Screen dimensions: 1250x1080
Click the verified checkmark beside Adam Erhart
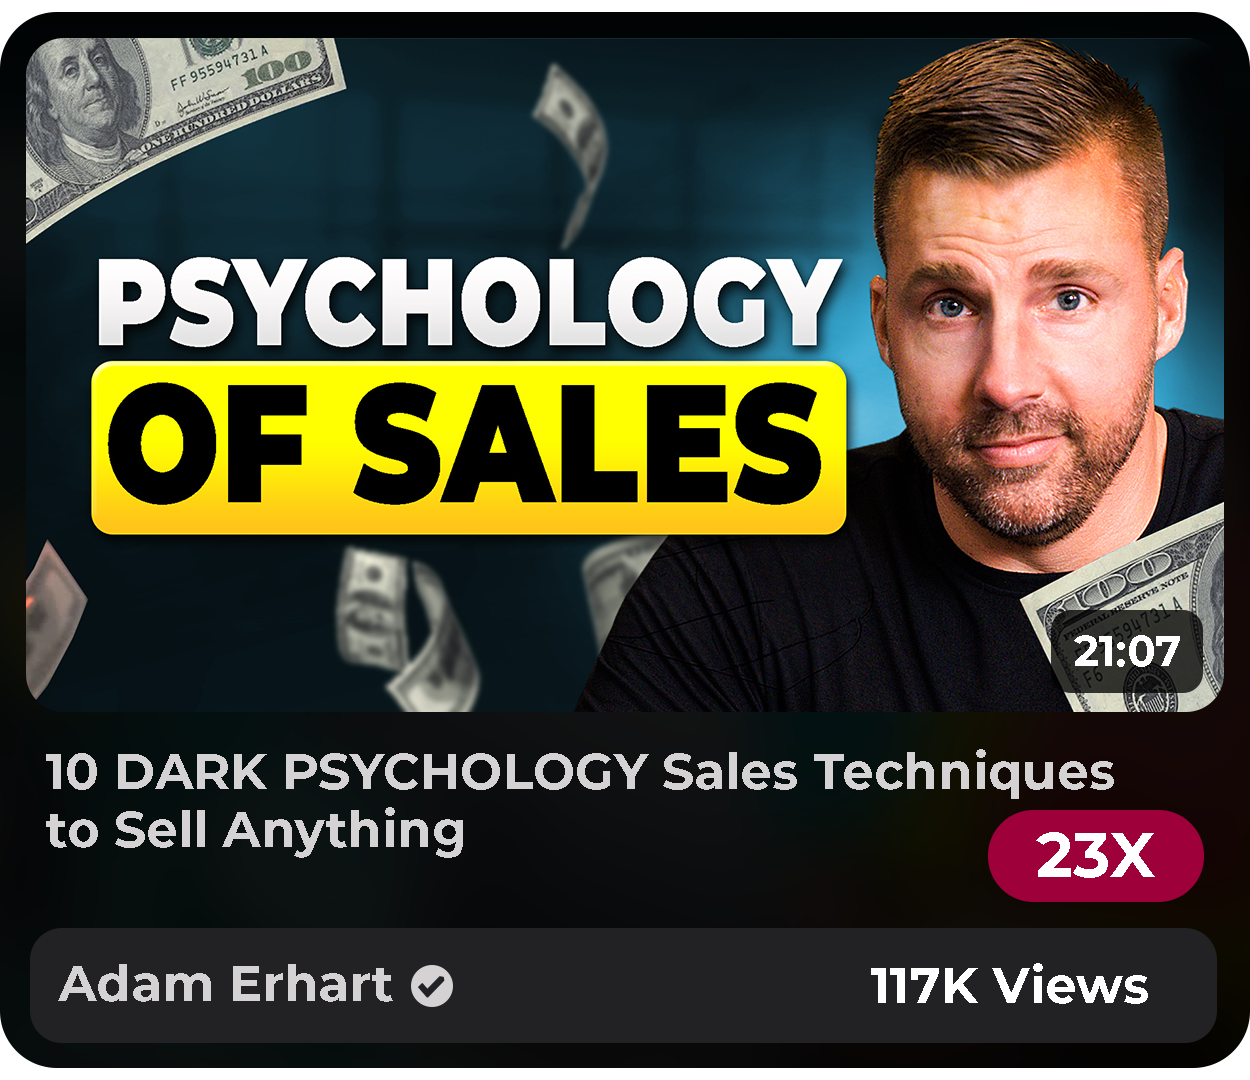point(432,985)
